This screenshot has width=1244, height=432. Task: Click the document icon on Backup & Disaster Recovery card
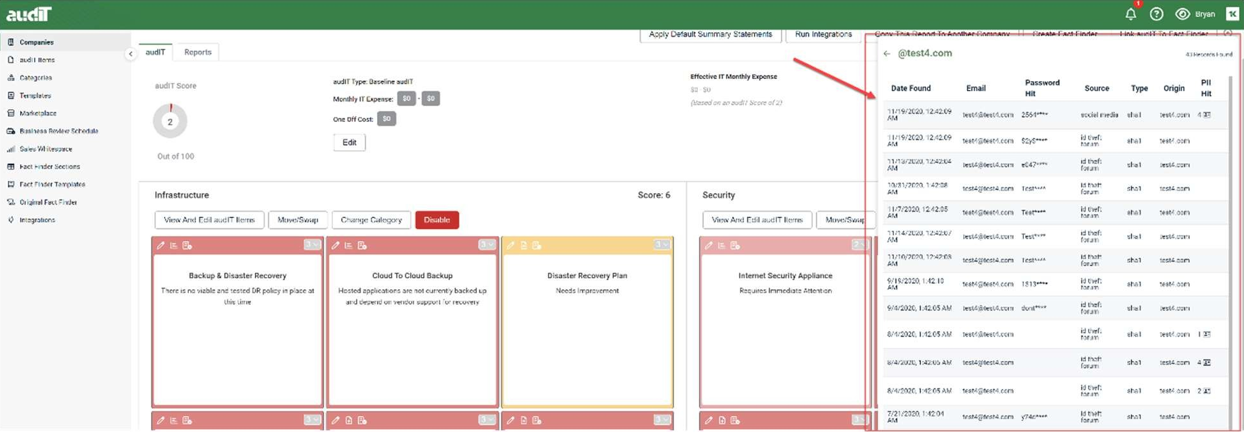tap(187, 245)
